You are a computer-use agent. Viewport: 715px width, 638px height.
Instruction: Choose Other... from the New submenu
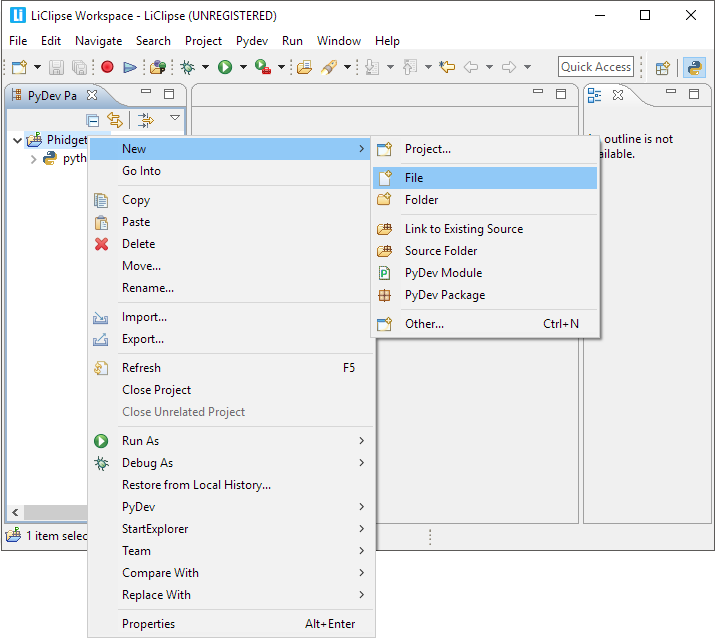coord(485,324)
